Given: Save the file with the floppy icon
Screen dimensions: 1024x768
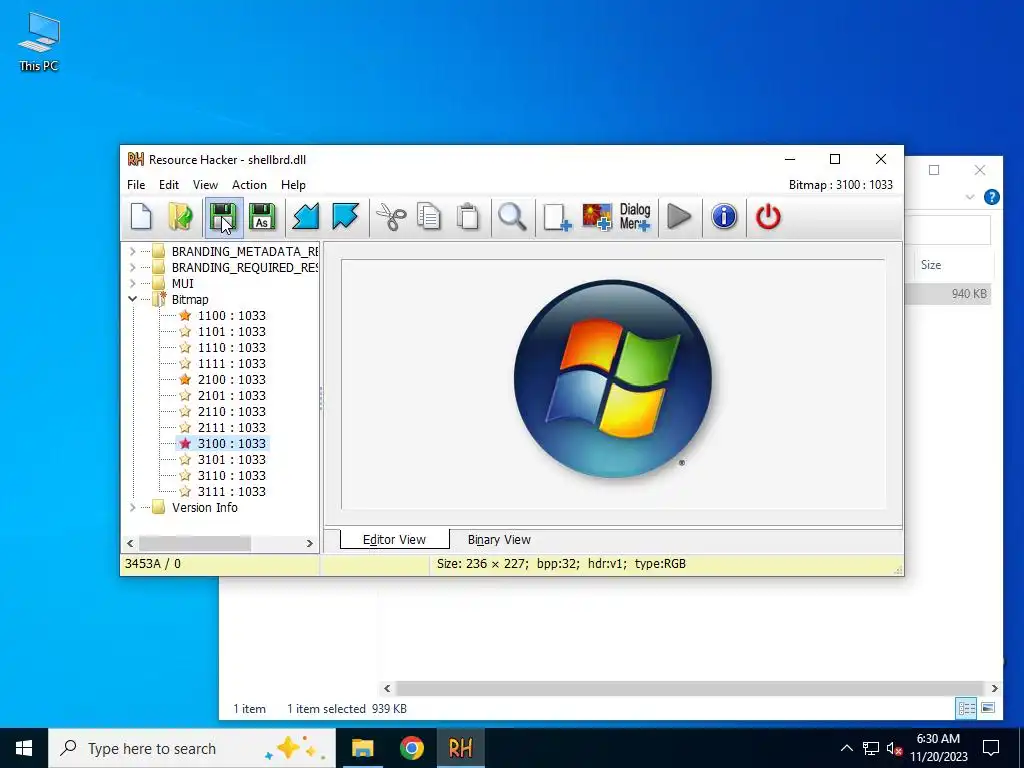Looking at the screenshot, I should 223,217.
